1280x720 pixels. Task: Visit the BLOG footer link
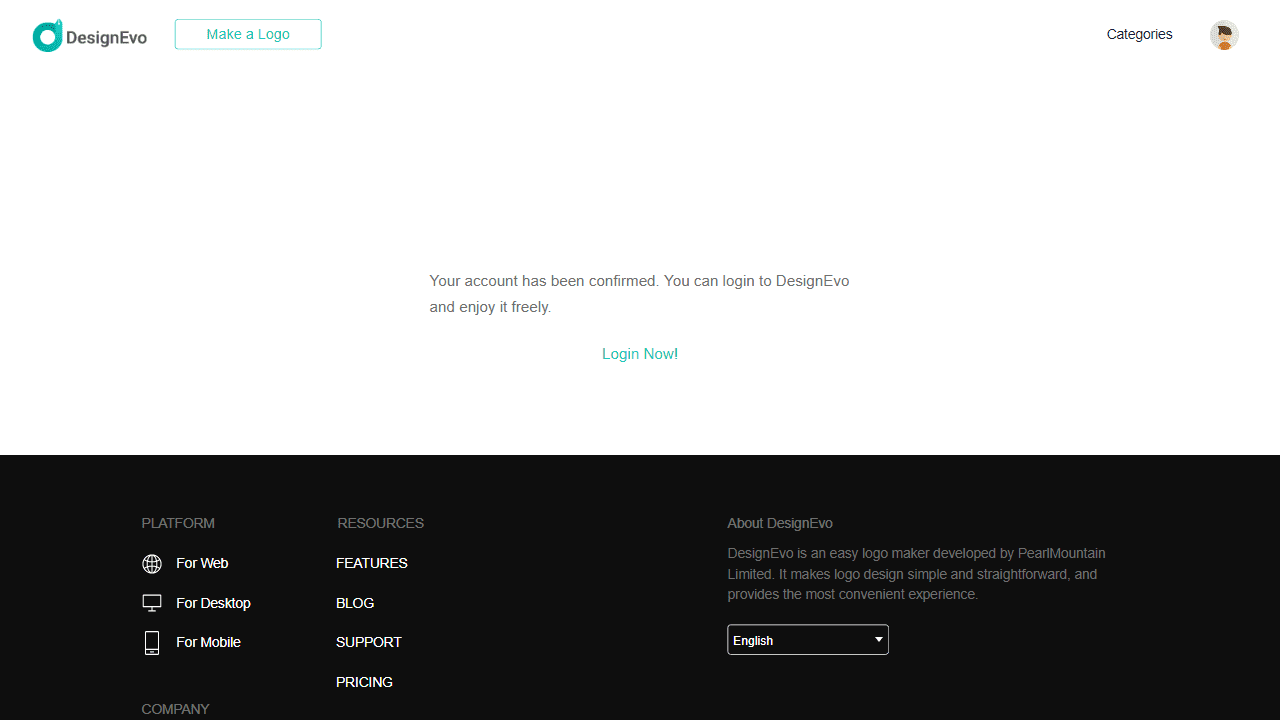[x=355, y=603]
